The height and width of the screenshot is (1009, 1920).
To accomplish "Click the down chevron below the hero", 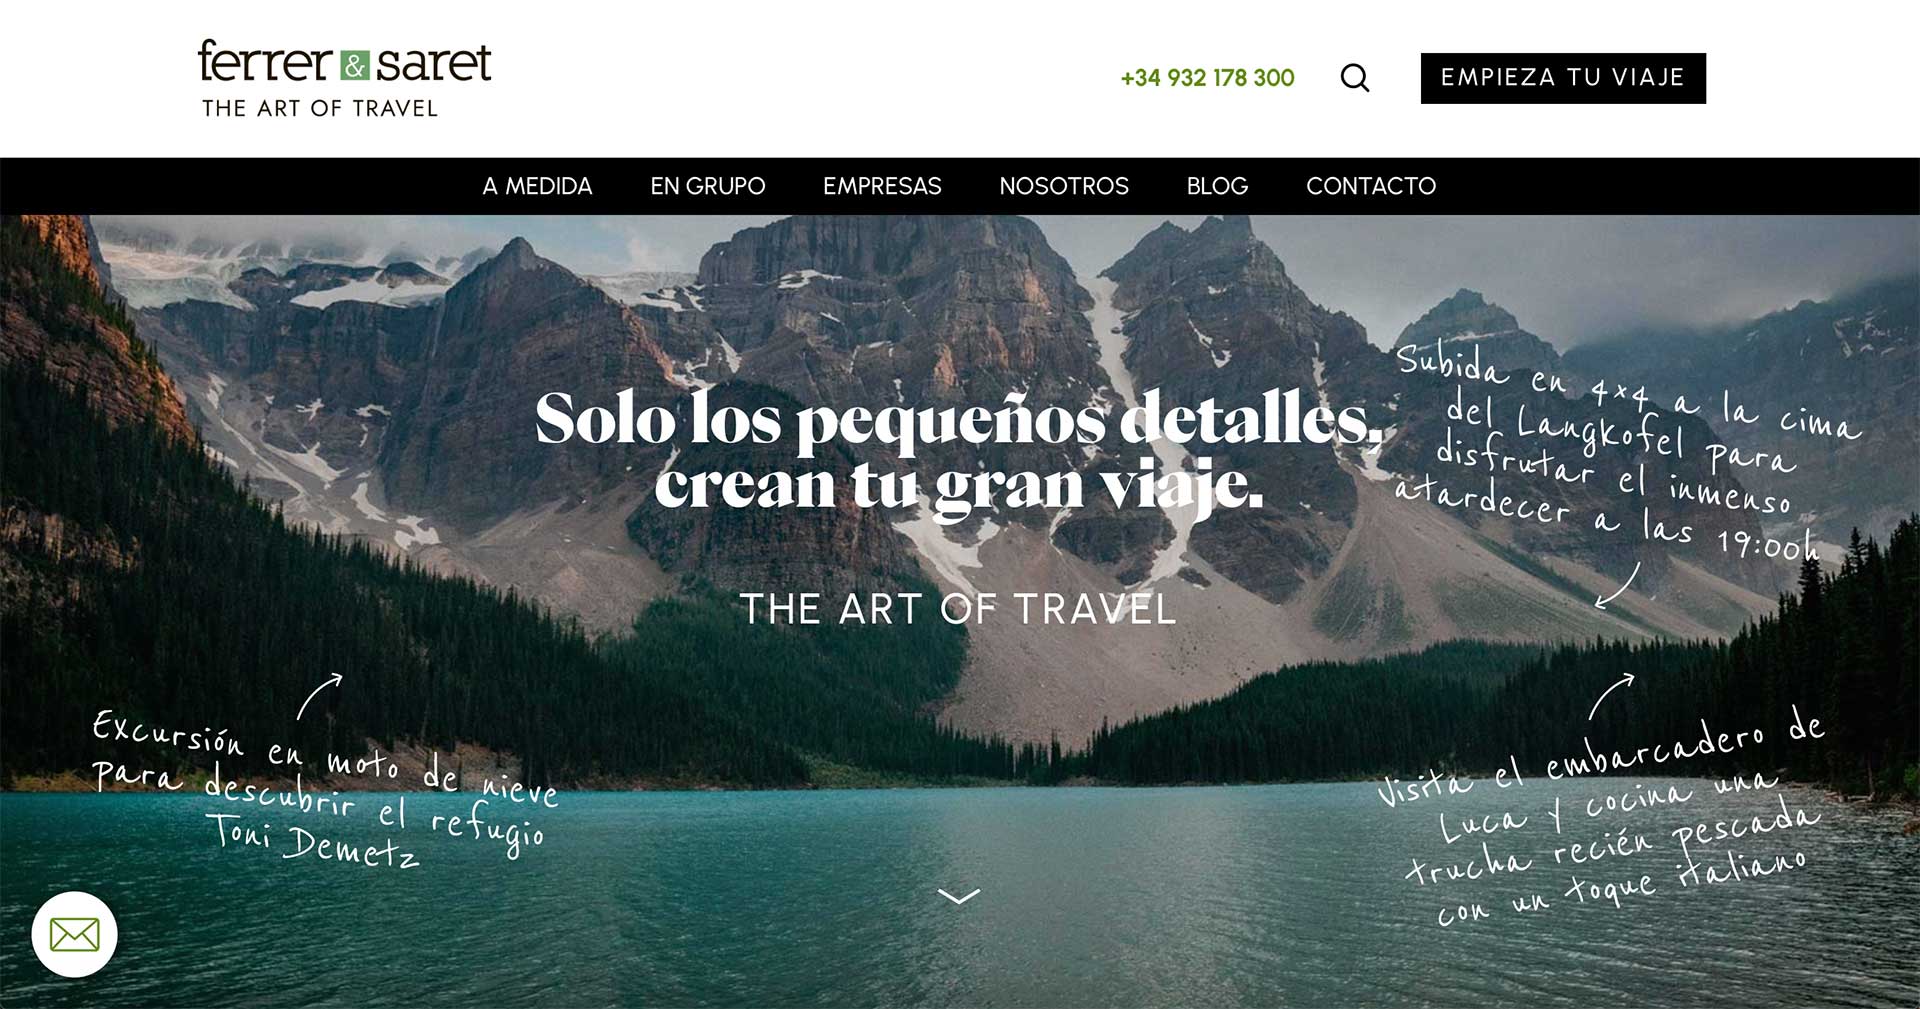I will pyautogui.click(x=959, y=896).
